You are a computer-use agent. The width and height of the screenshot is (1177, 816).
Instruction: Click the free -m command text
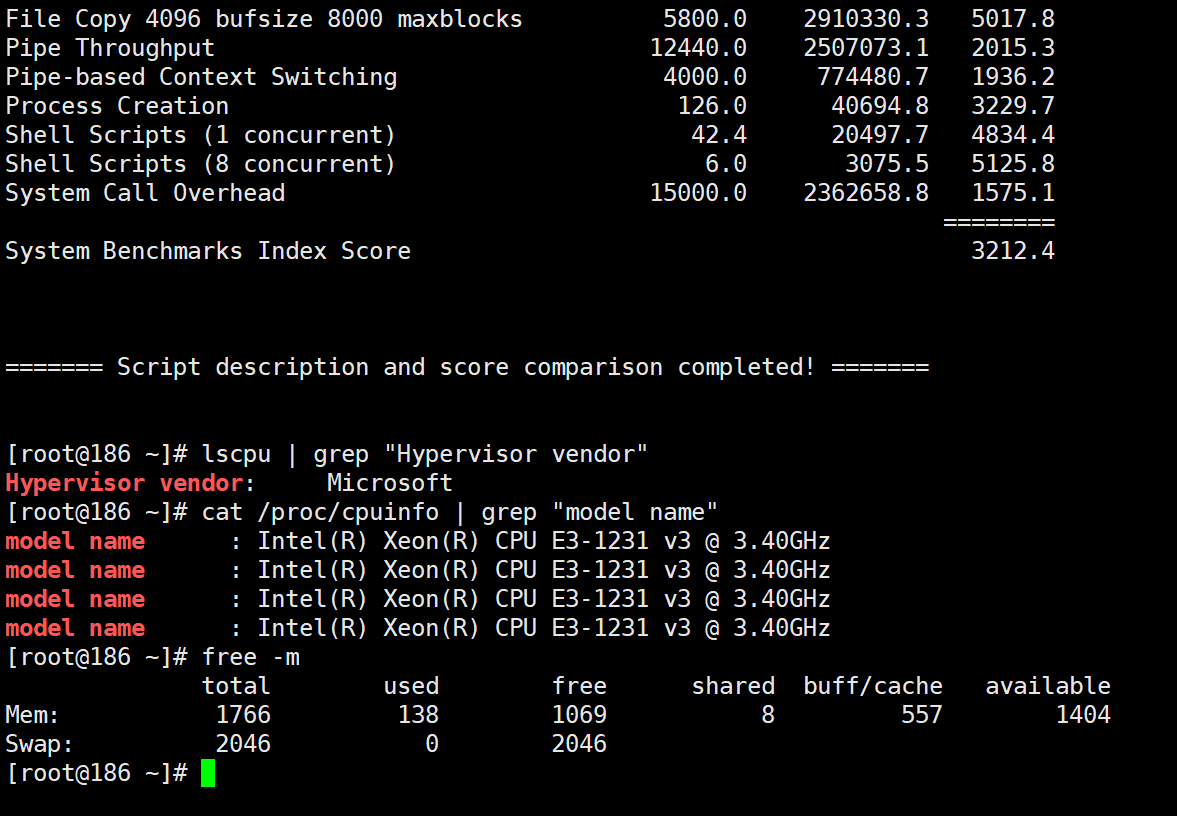(251, 657)
